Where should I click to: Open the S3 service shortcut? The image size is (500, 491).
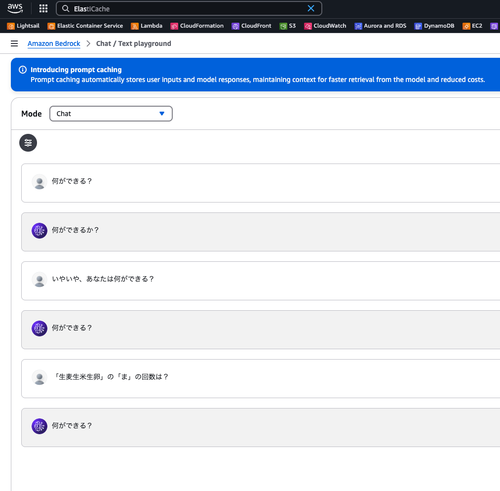[x=288, y=26]
